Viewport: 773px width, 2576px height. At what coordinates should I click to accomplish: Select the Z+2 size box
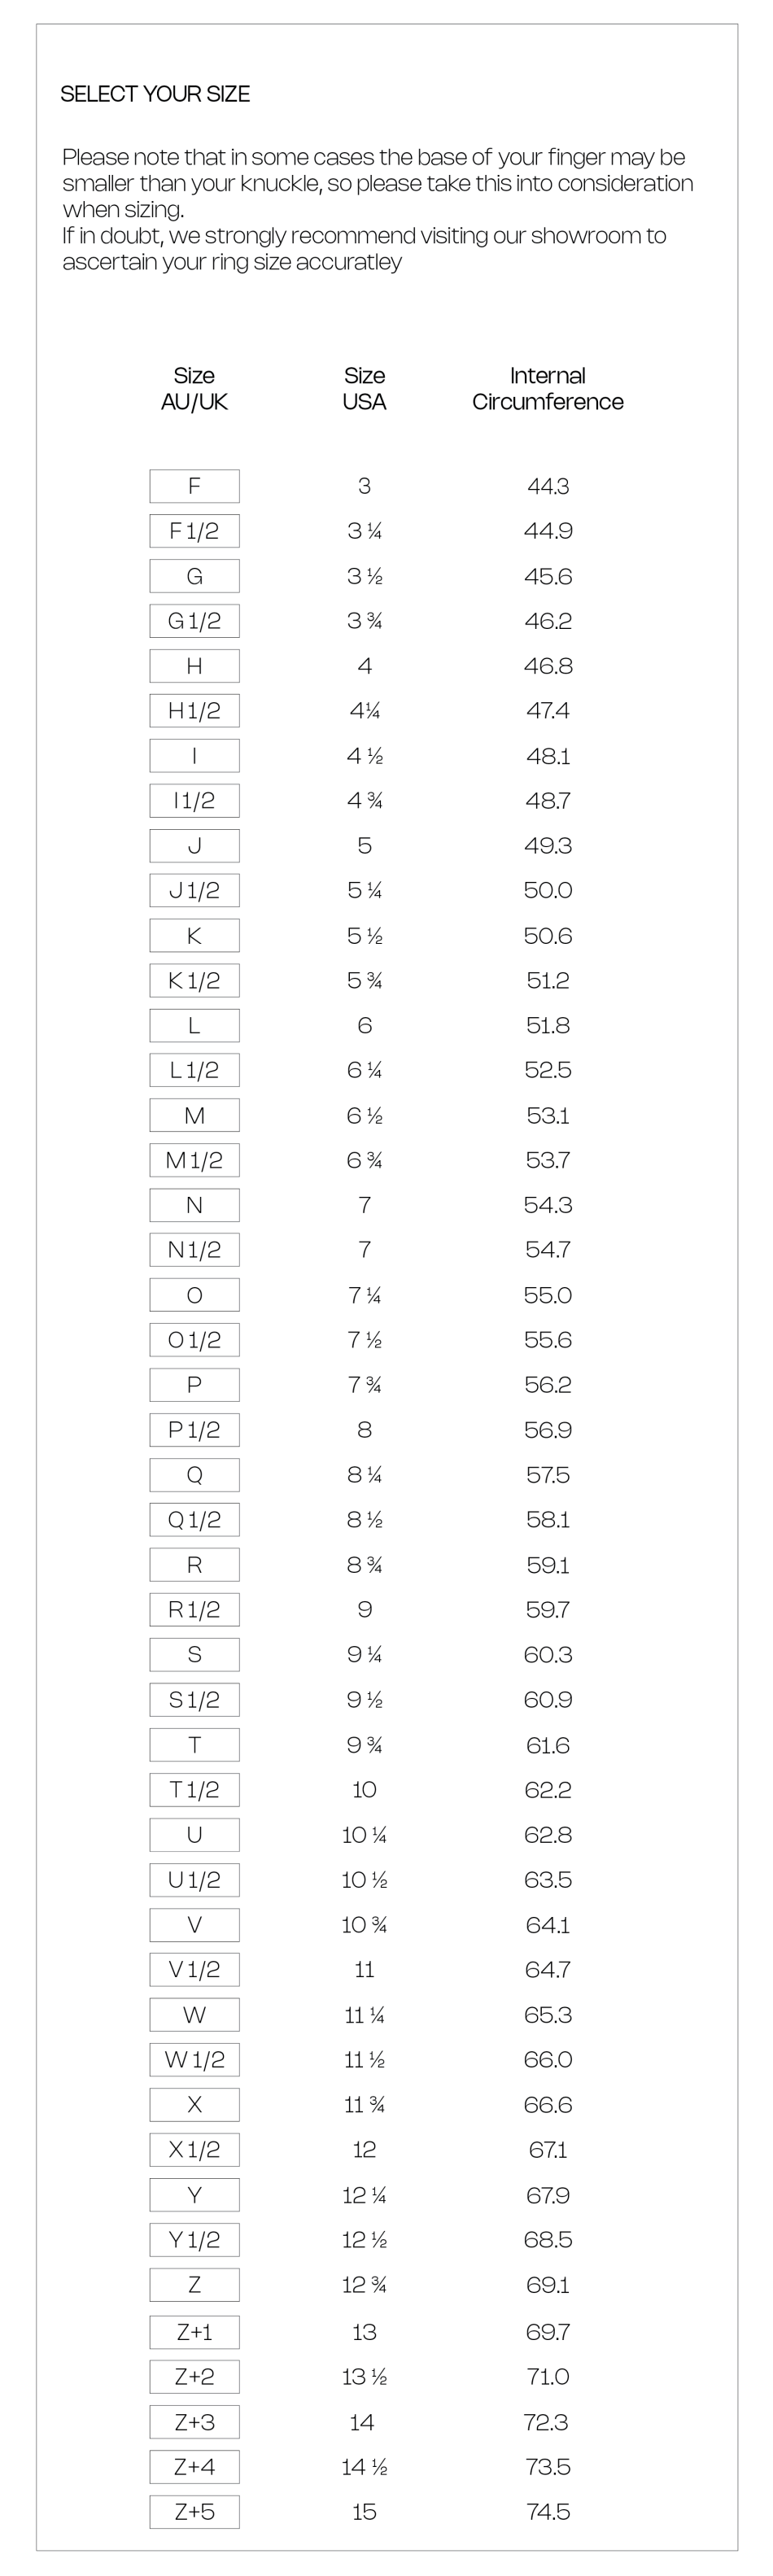(x=194, y=2378)
